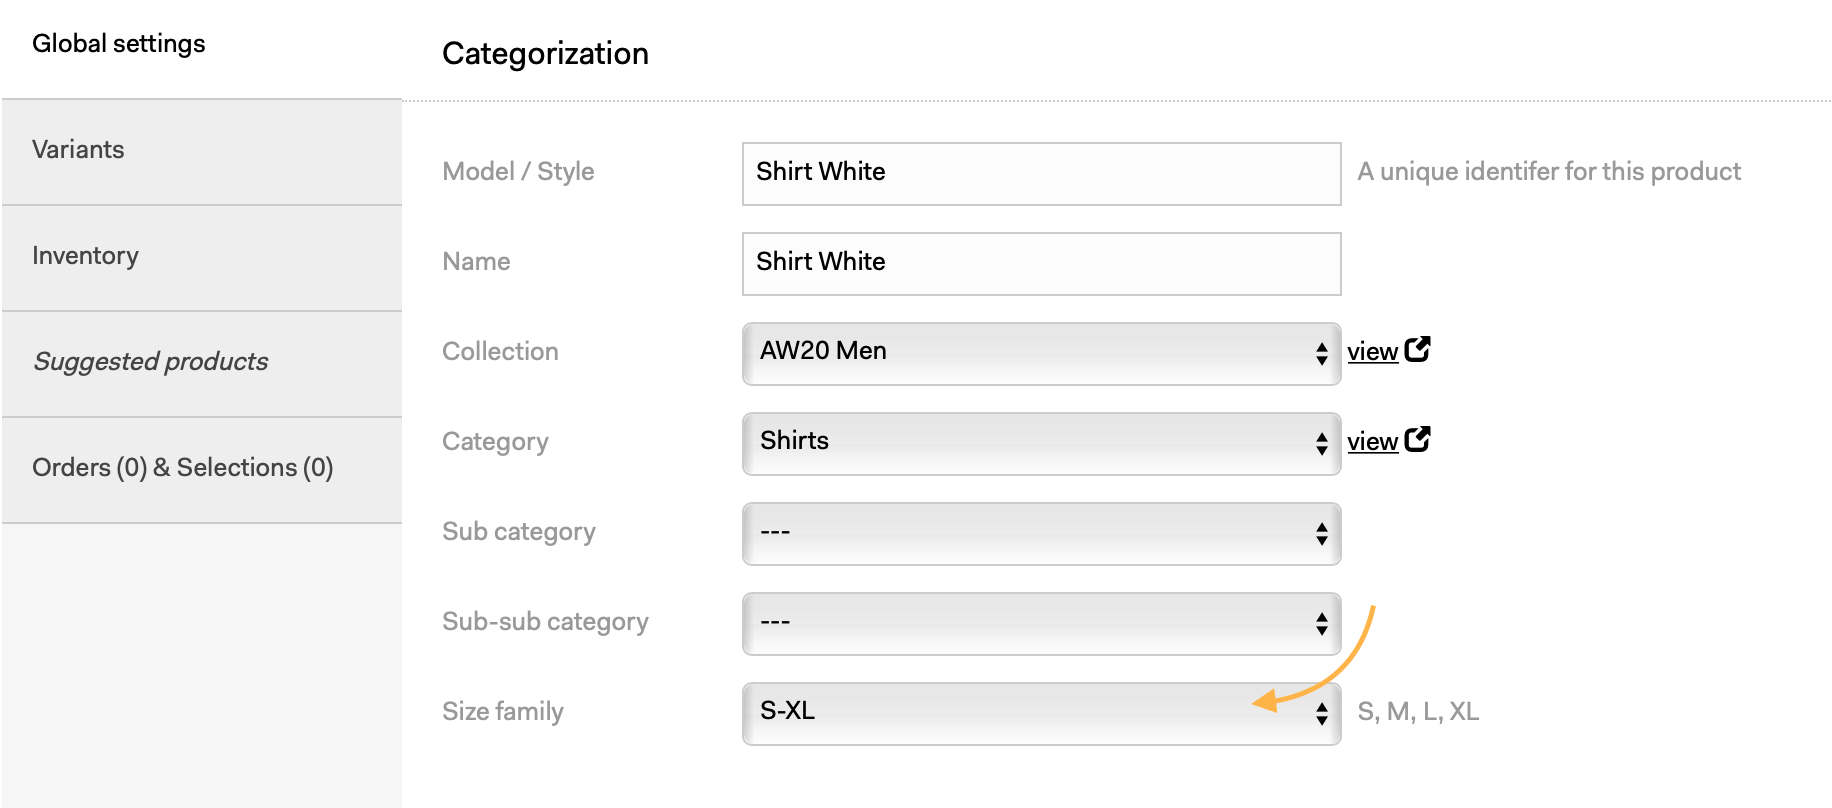1832x808 pixels.
Task: Click the Collection dropdown arrows icon
Action: tap(1322, 353)
